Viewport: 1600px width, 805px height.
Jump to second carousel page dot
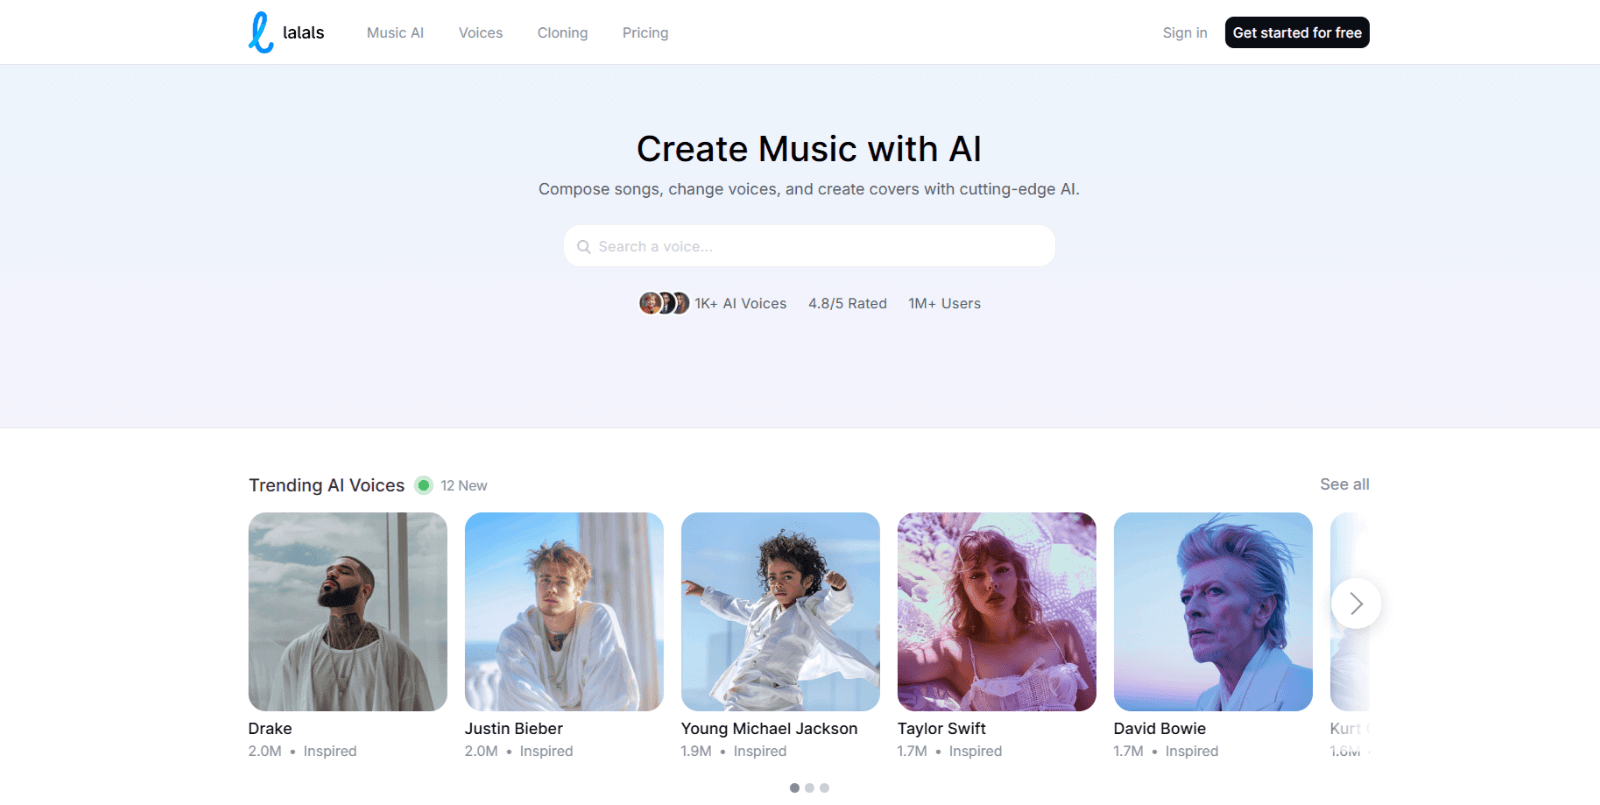coord(809,788)
